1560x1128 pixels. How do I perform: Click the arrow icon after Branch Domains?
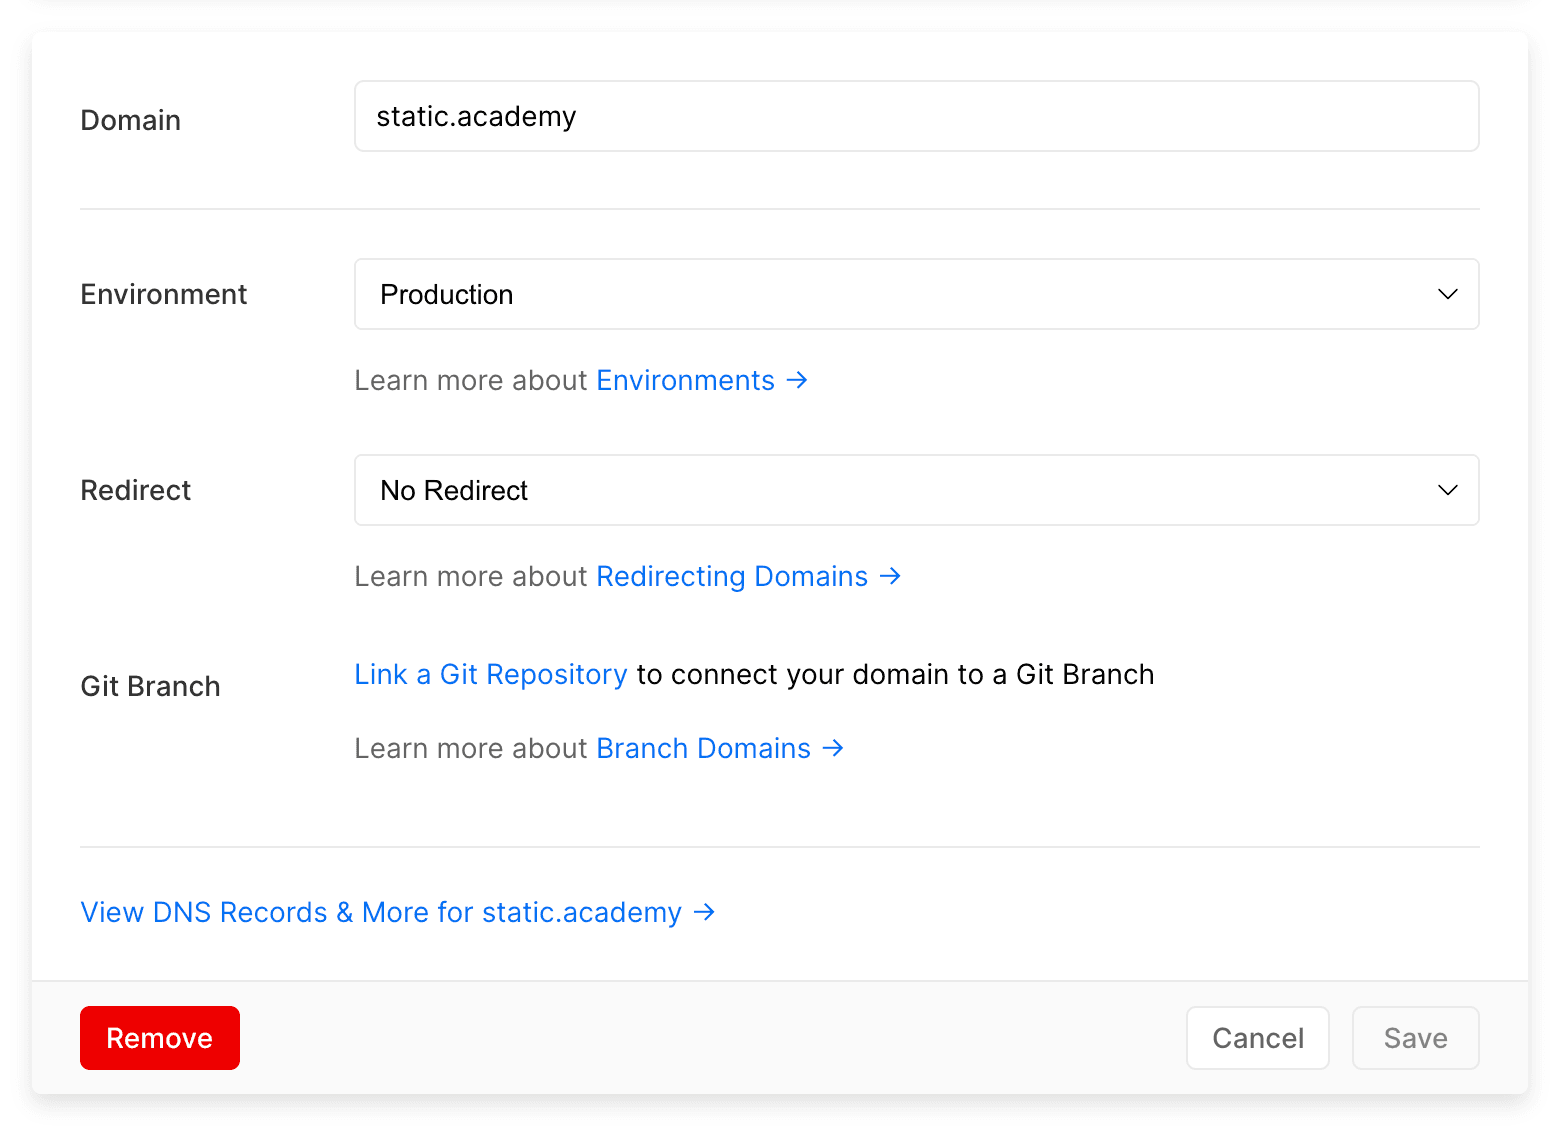click(832, 748)
